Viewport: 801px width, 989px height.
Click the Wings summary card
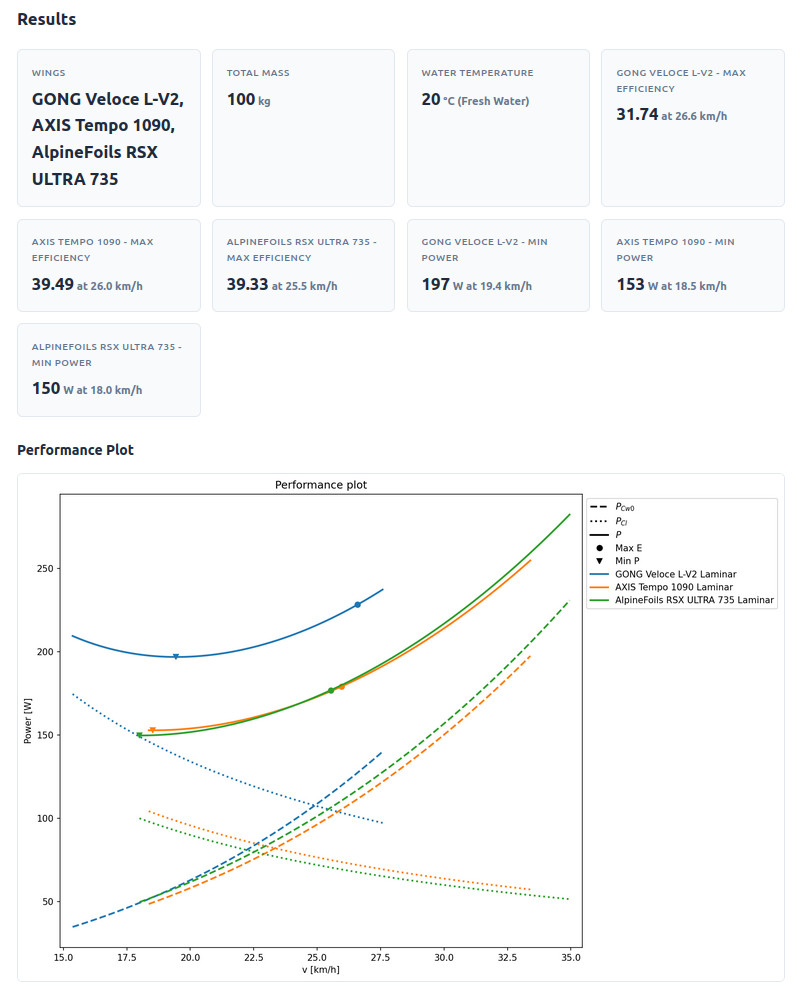109,128
